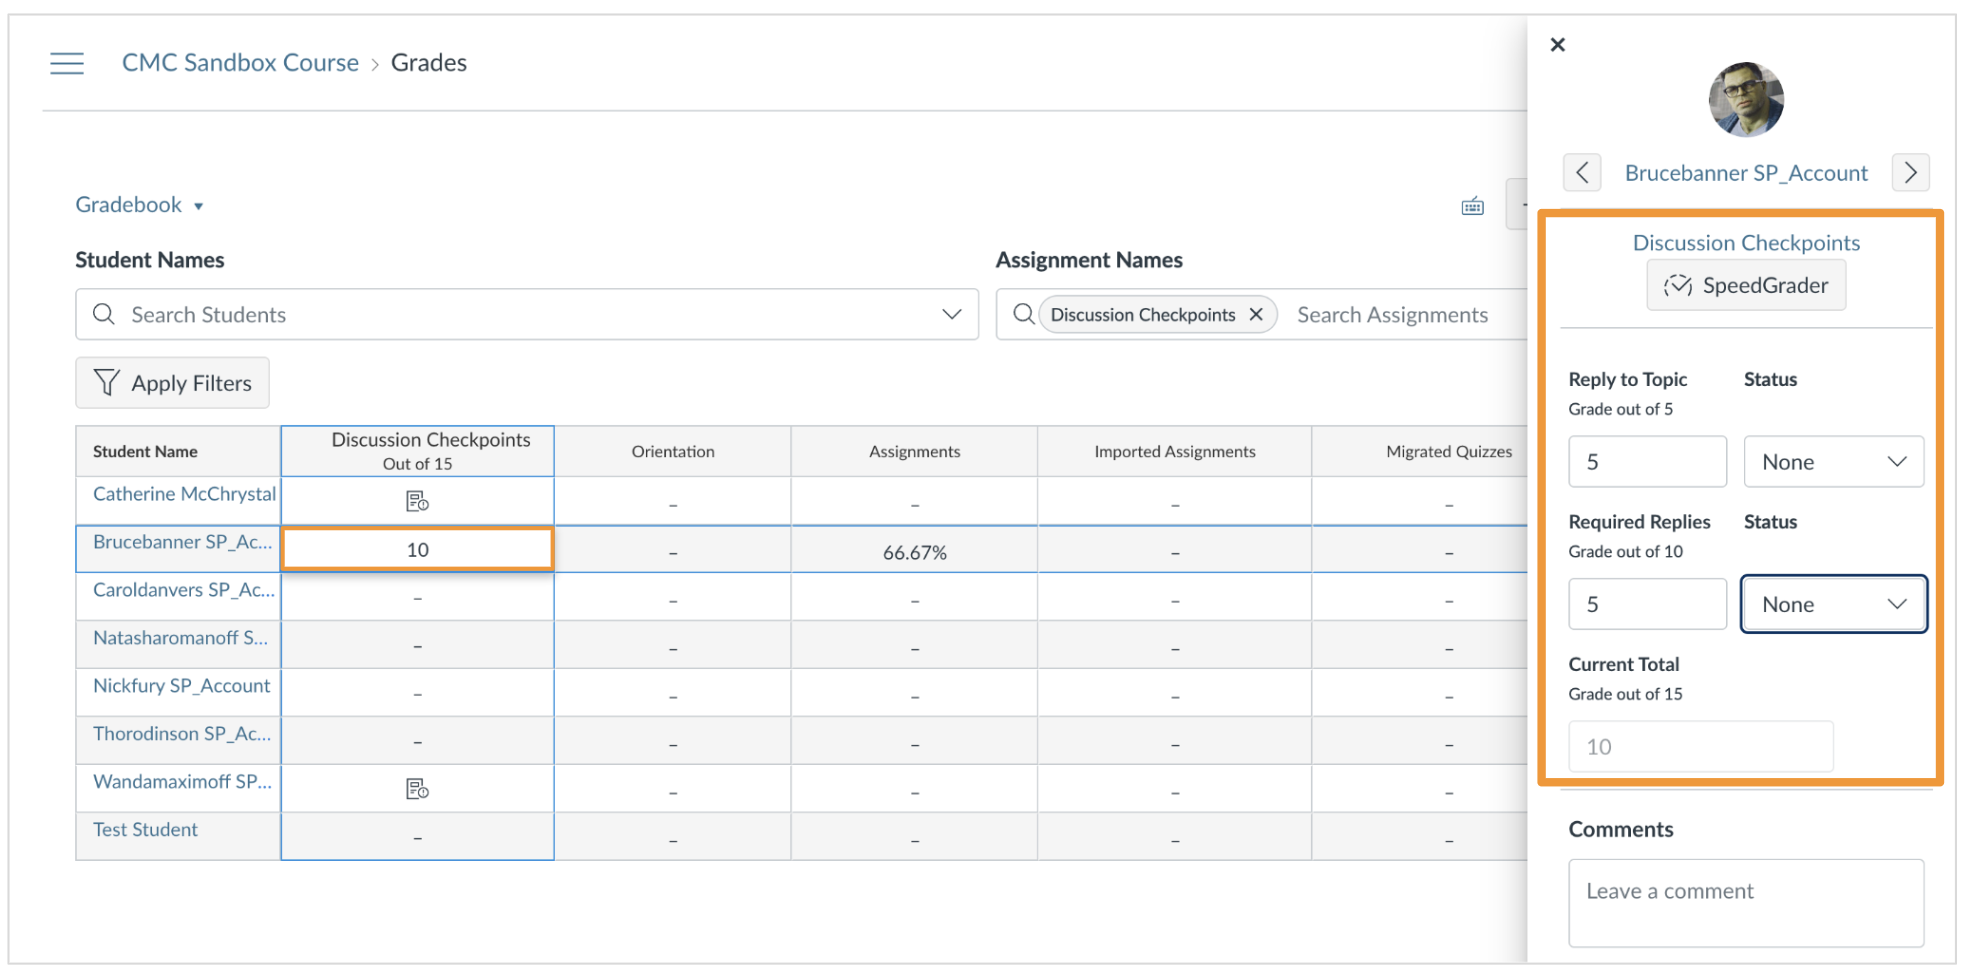Open the Reply to Topic Status dropdown
1966x978 pixels.
(x=1833, y=461)
